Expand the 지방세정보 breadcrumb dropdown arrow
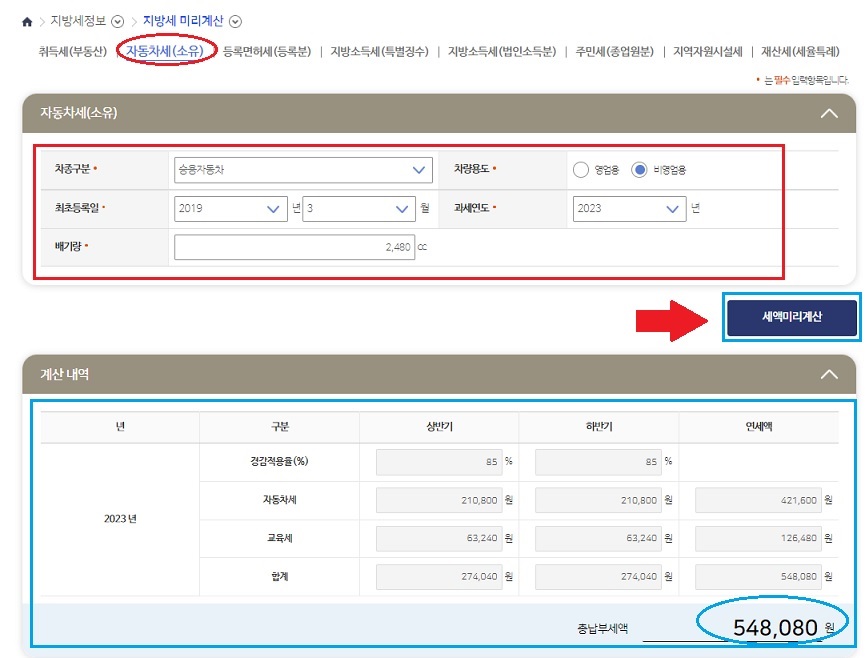Image resolution: width=865 pixels, height=658 pixels. [118, 22]
